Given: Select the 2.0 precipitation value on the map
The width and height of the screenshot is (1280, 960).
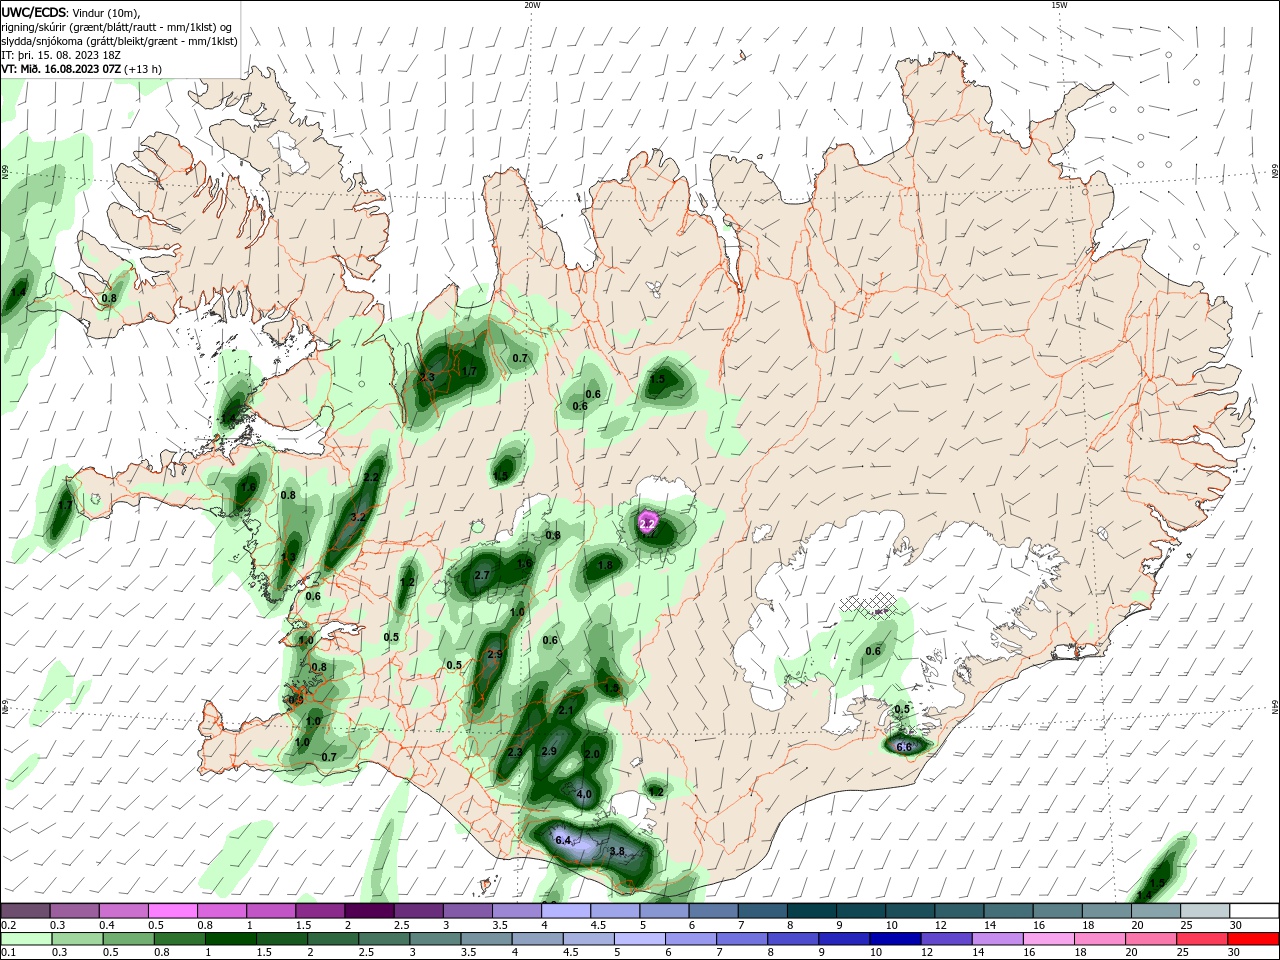Looking at the screenshot, I should [x=592, y=754].
